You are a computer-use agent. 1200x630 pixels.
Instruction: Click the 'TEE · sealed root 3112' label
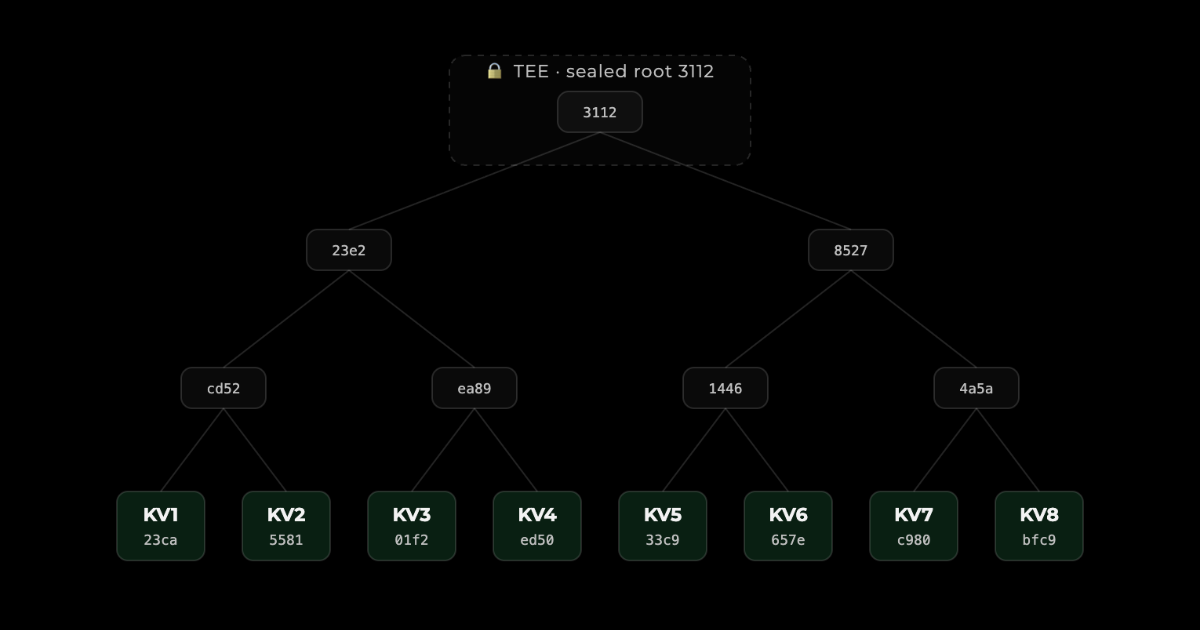(x=614, y=71)
